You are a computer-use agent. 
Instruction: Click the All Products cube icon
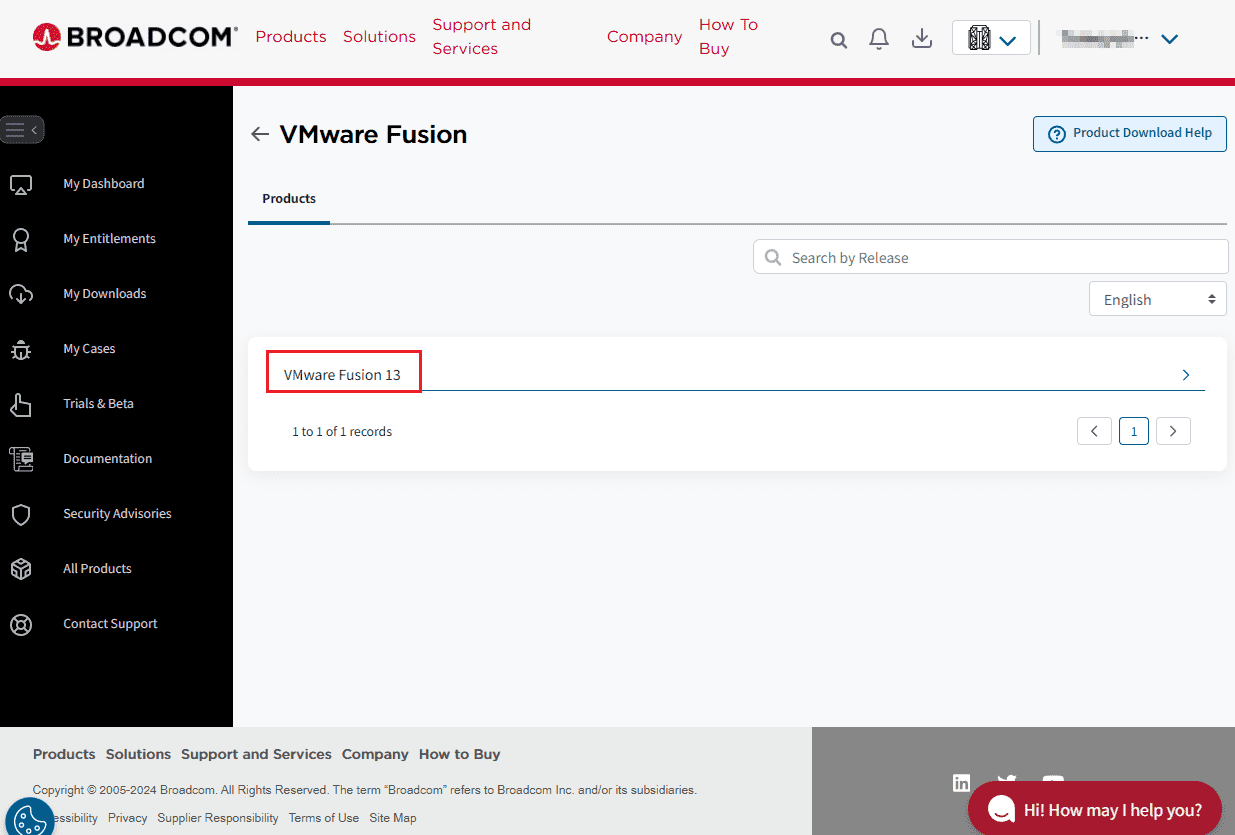pos(21,569)
